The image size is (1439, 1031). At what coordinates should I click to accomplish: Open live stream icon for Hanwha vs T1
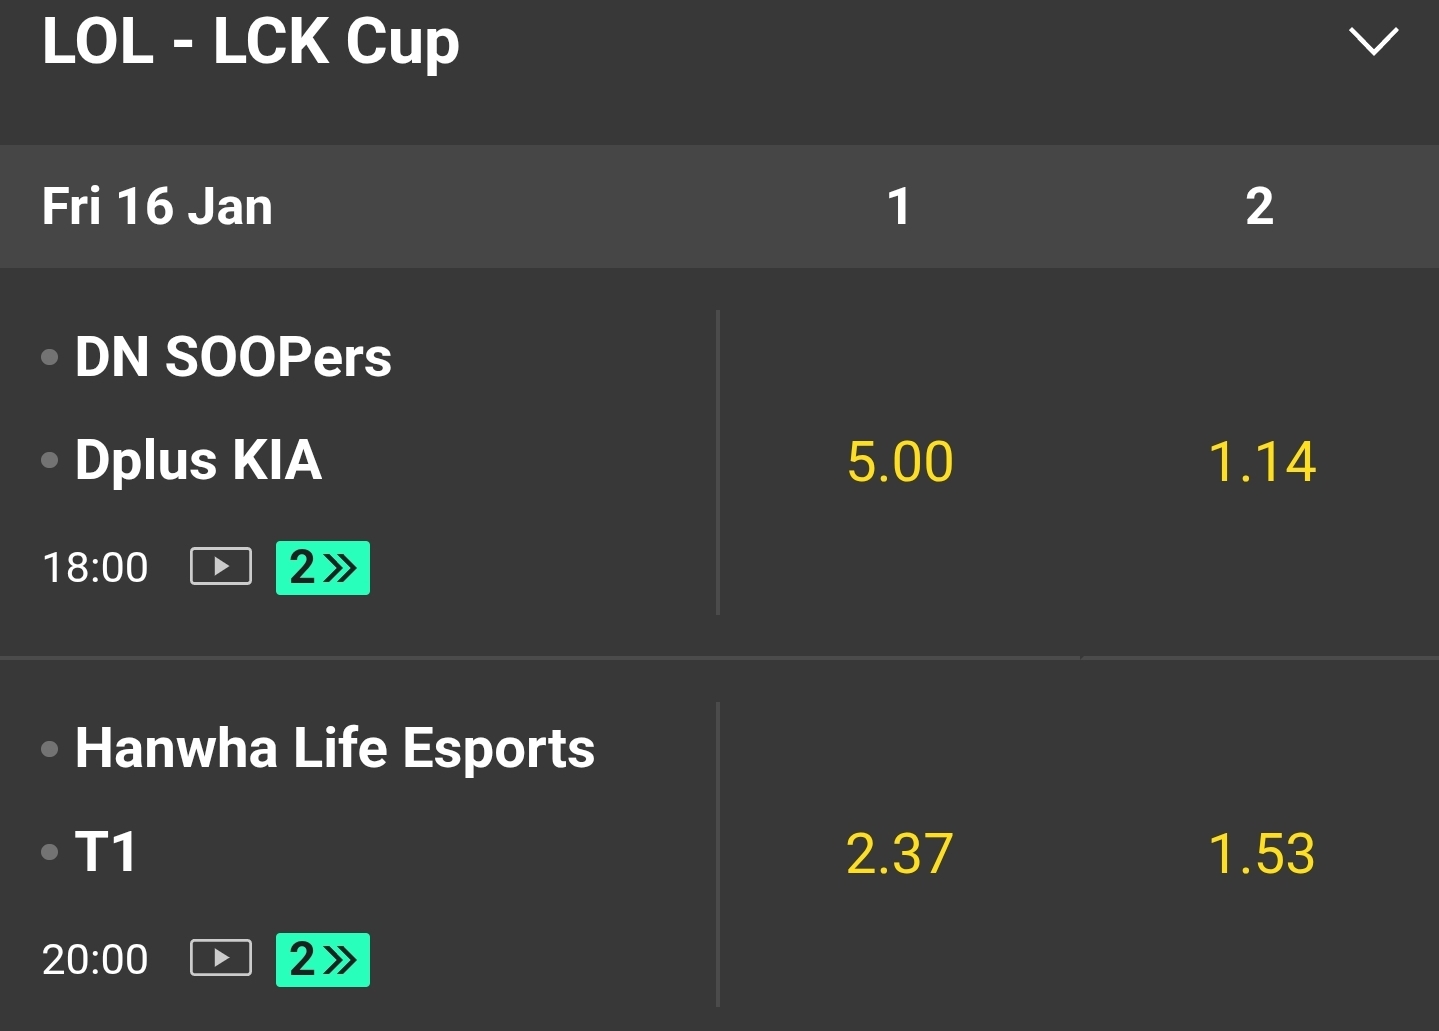click(221, 958)
